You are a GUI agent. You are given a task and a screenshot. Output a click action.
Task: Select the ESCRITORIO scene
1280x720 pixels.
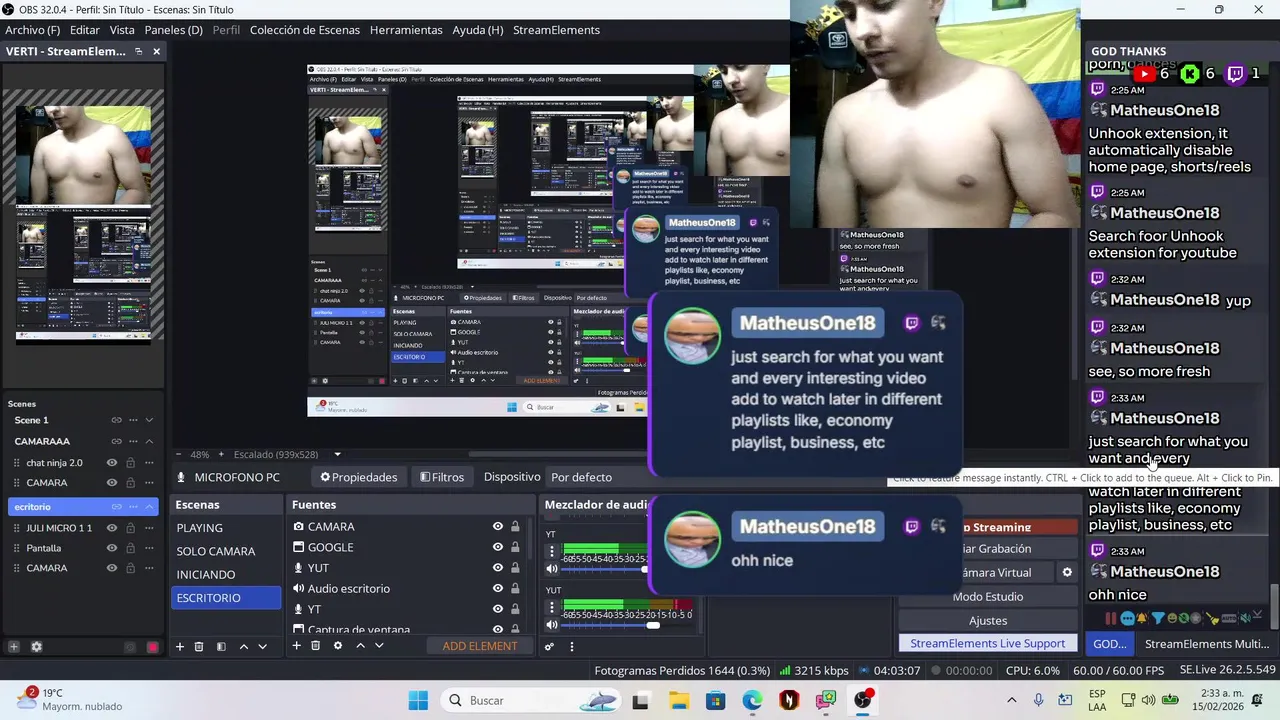point(226,598)
